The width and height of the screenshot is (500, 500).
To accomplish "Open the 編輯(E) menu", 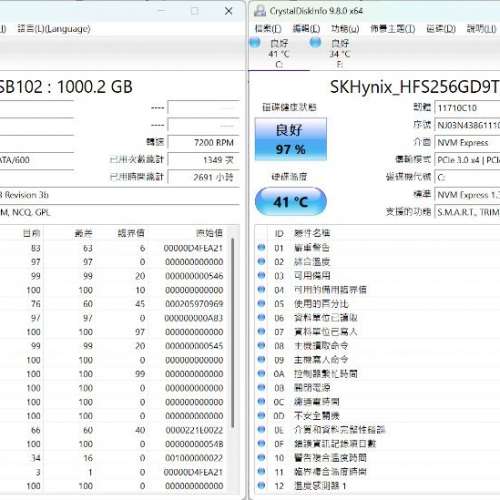I will (306, 29).
